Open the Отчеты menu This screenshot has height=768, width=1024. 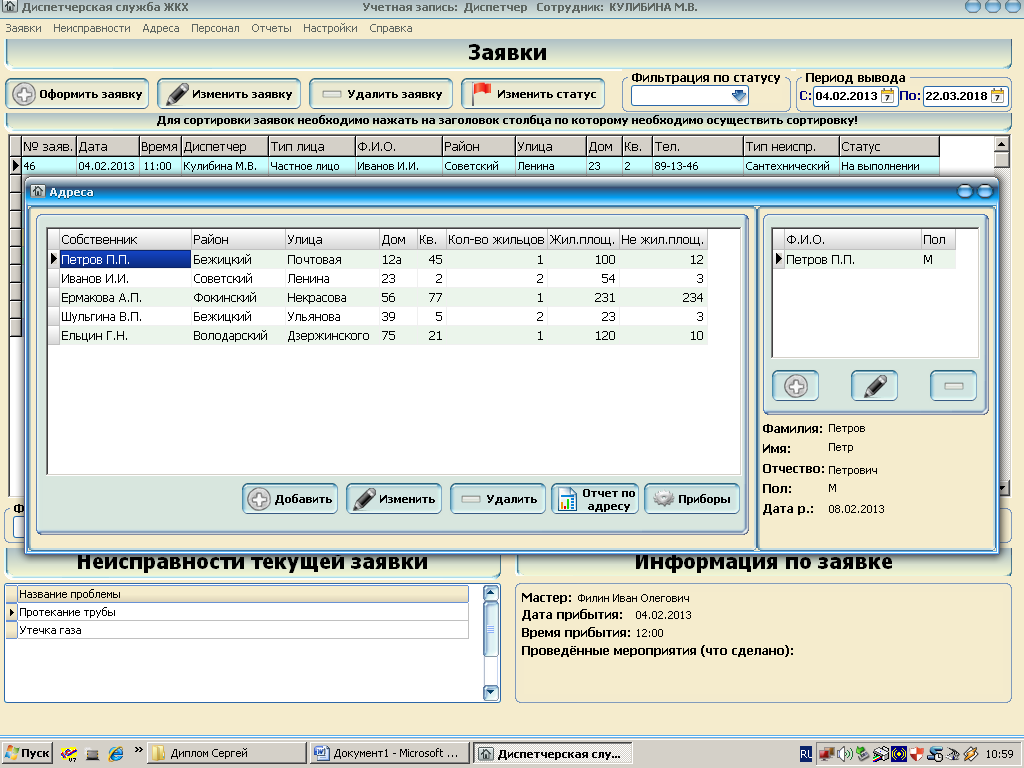271,28
